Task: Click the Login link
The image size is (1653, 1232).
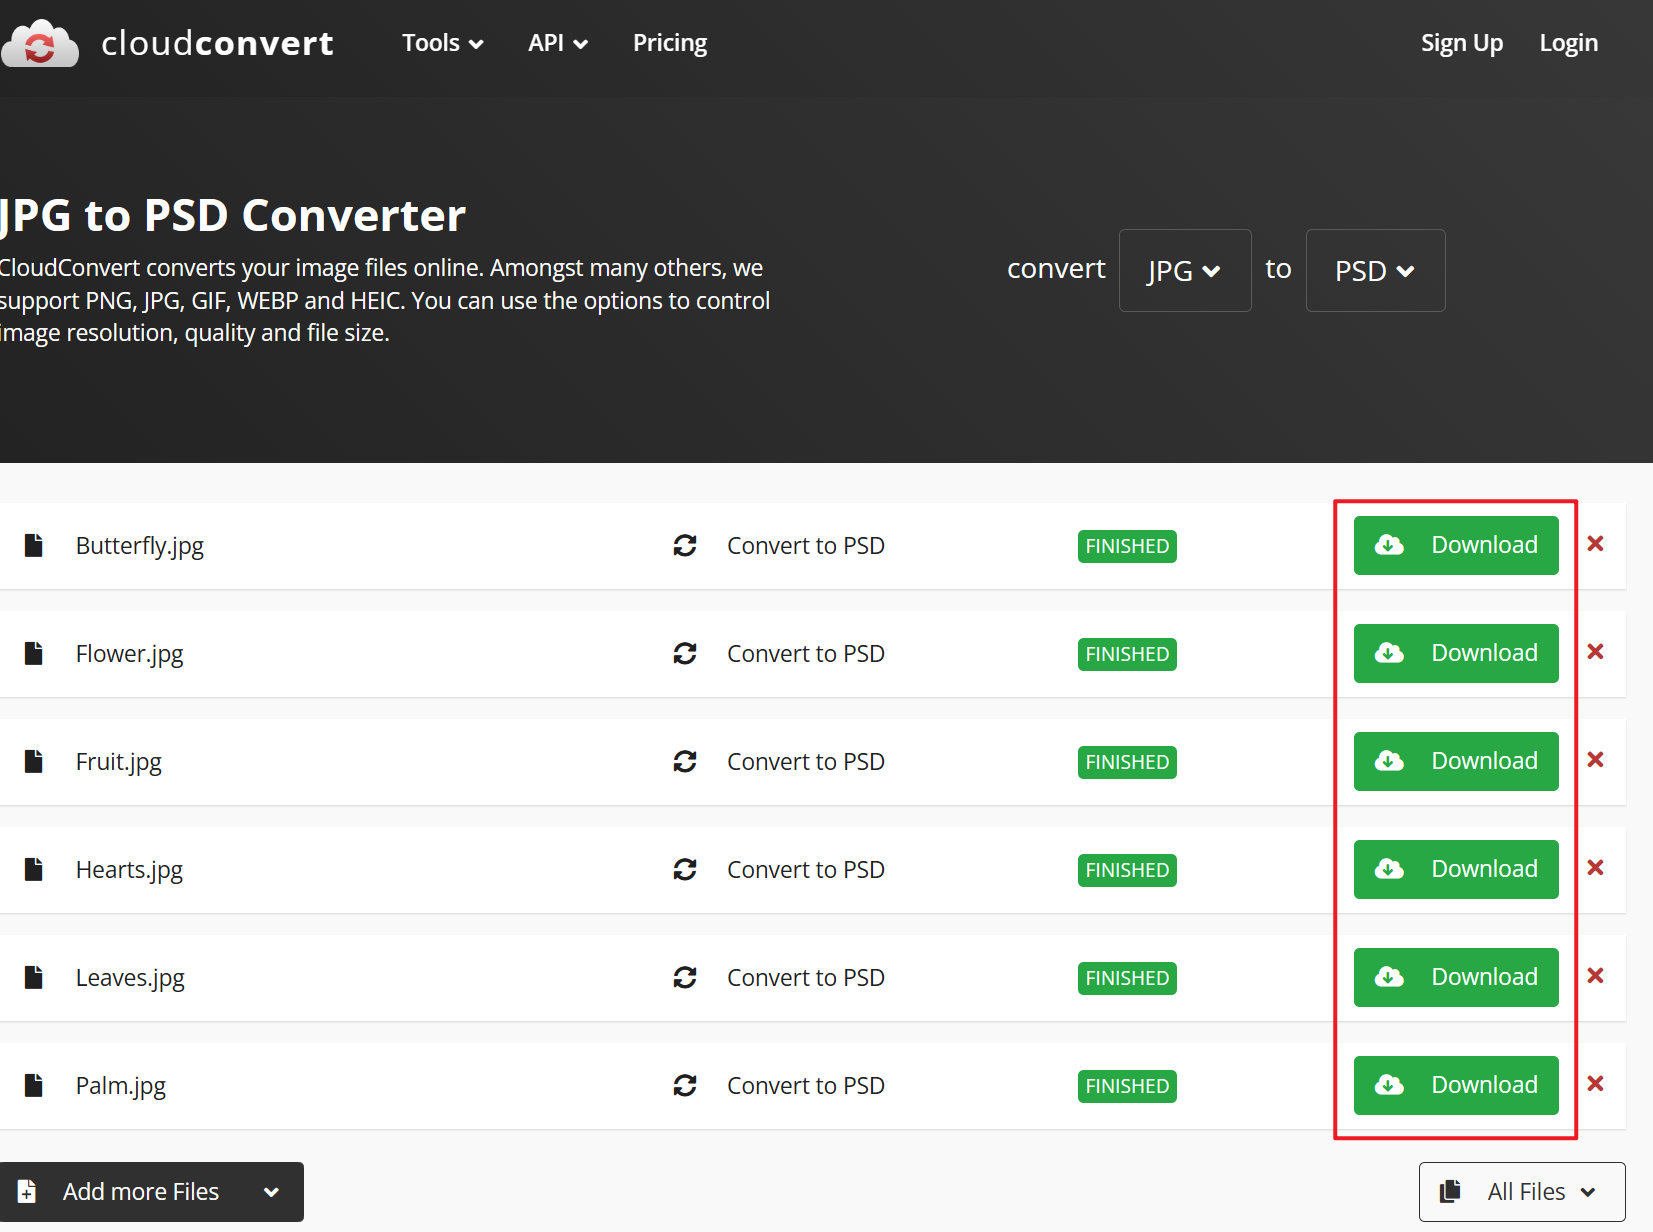Action: [1568, 43]
